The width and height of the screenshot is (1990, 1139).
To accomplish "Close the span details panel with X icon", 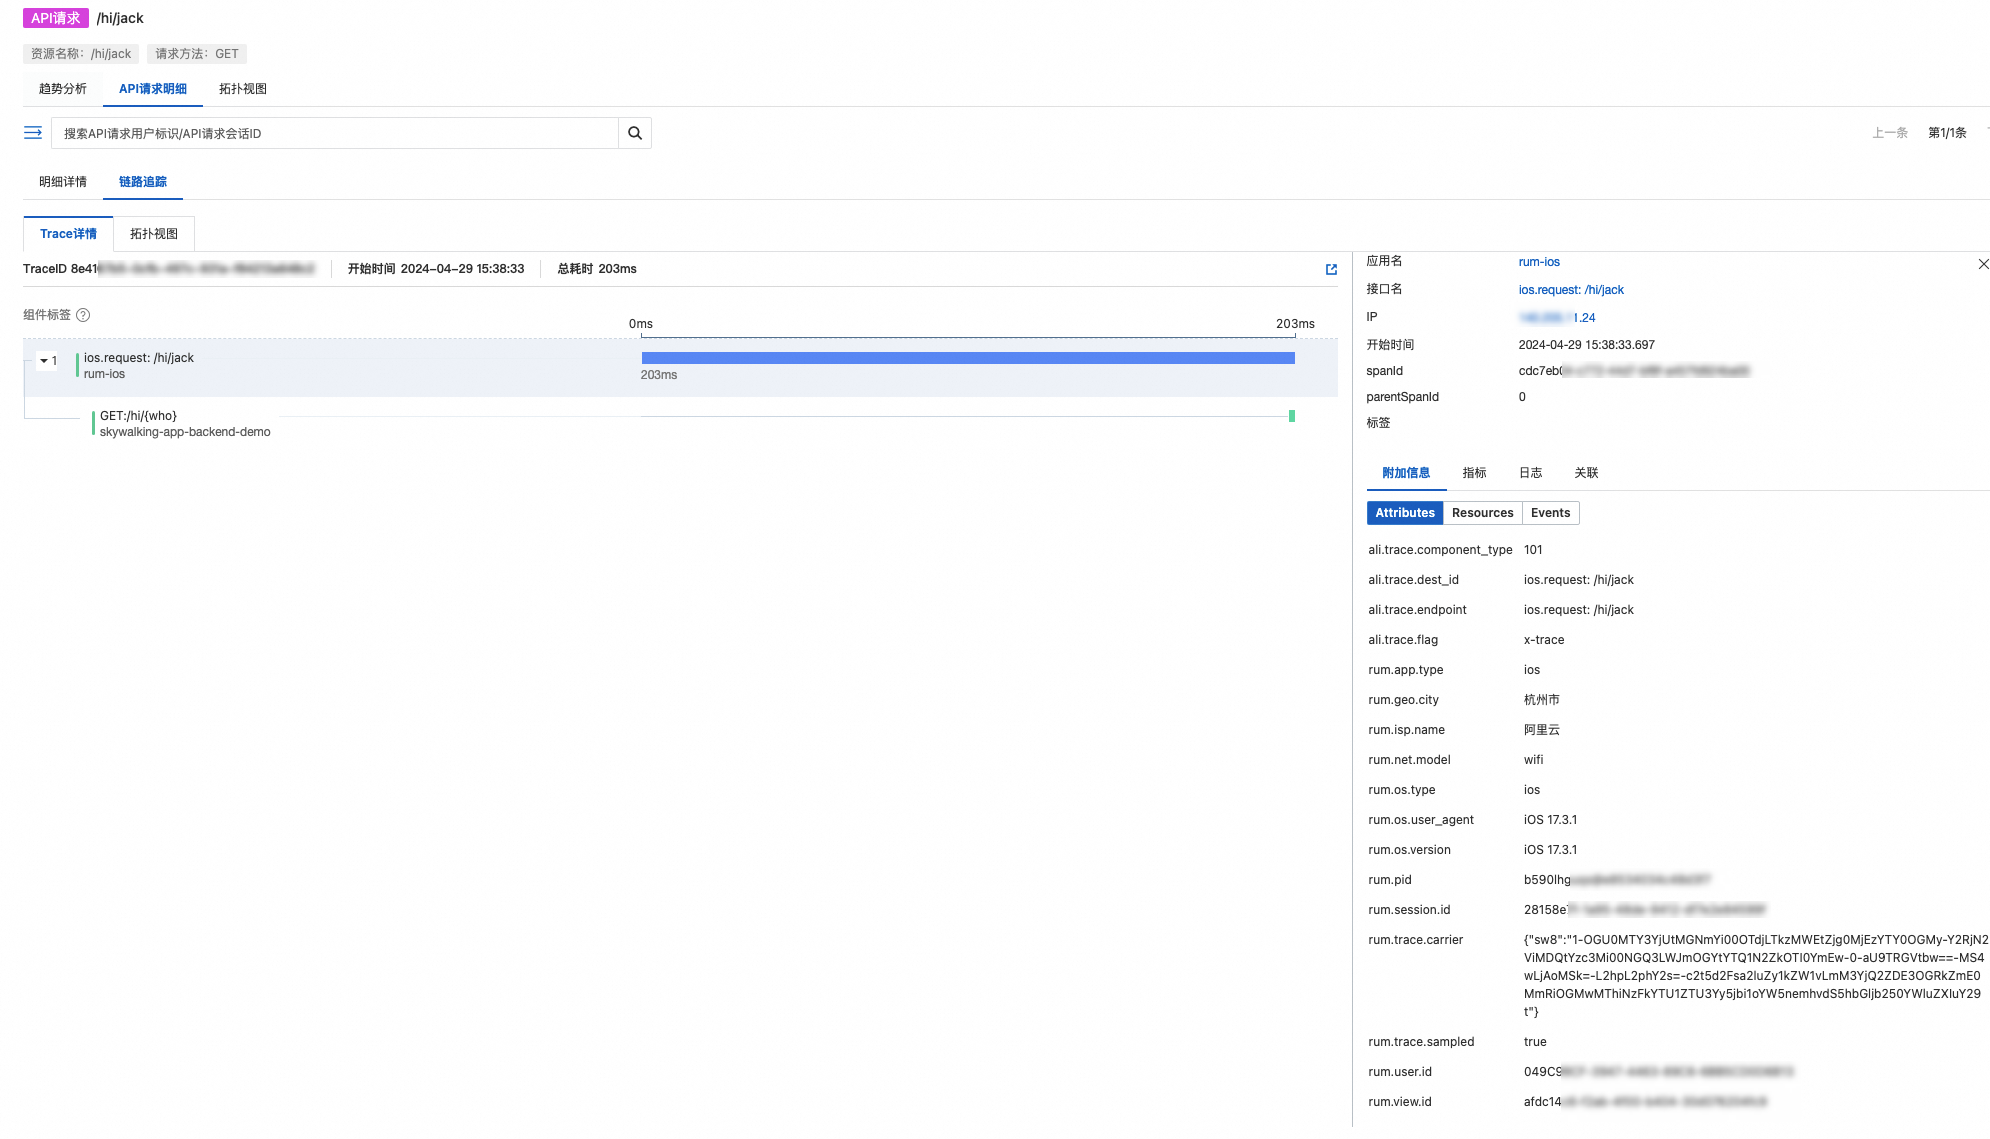I will coord(1983,264).
